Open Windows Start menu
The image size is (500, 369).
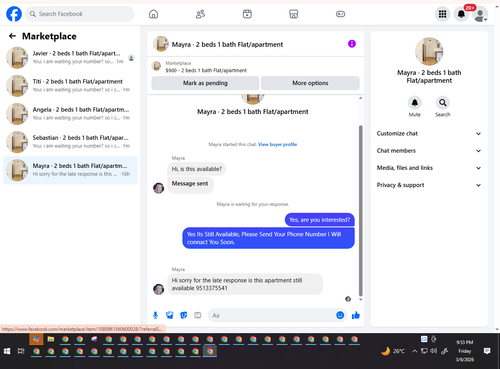[x=7, y=351]
